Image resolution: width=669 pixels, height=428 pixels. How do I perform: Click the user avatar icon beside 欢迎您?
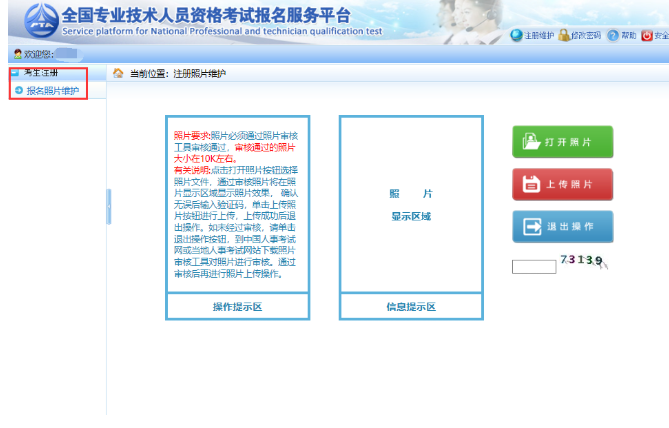point(18,54)
